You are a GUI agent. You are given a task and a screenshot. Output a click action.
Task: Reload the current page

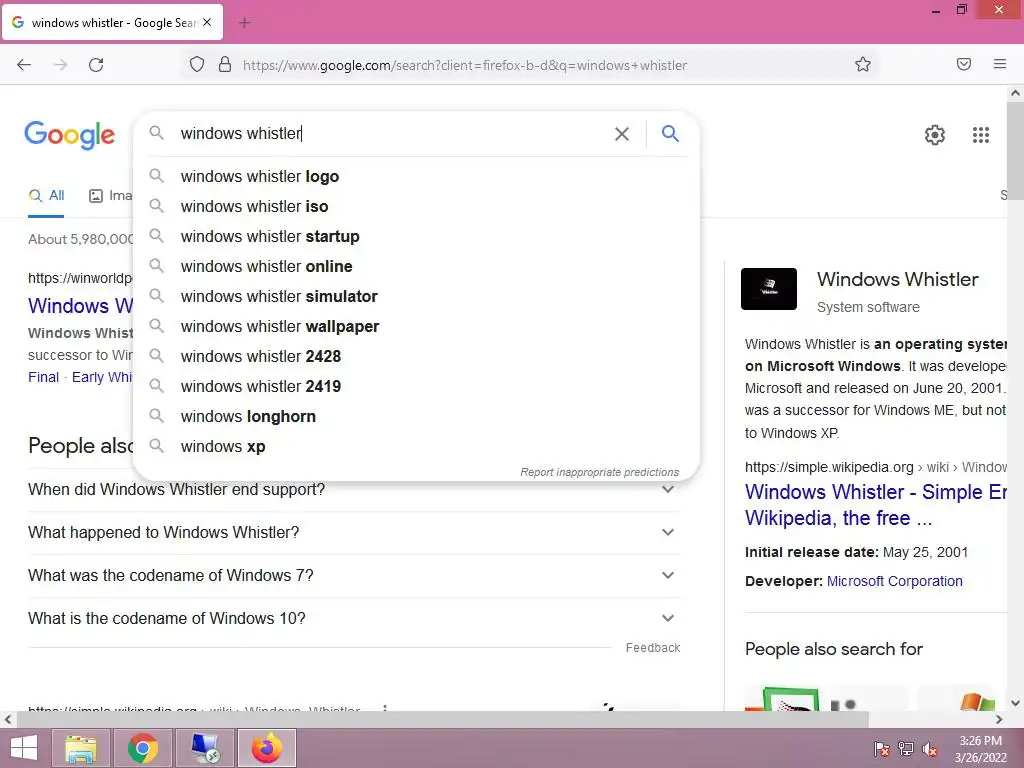tap(96, 65)
